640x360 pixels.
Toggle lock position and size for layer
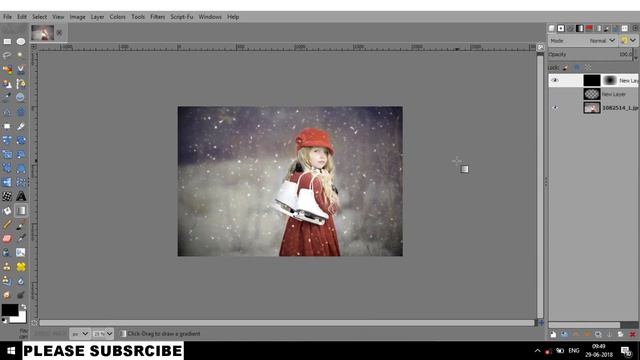[577, 68]
